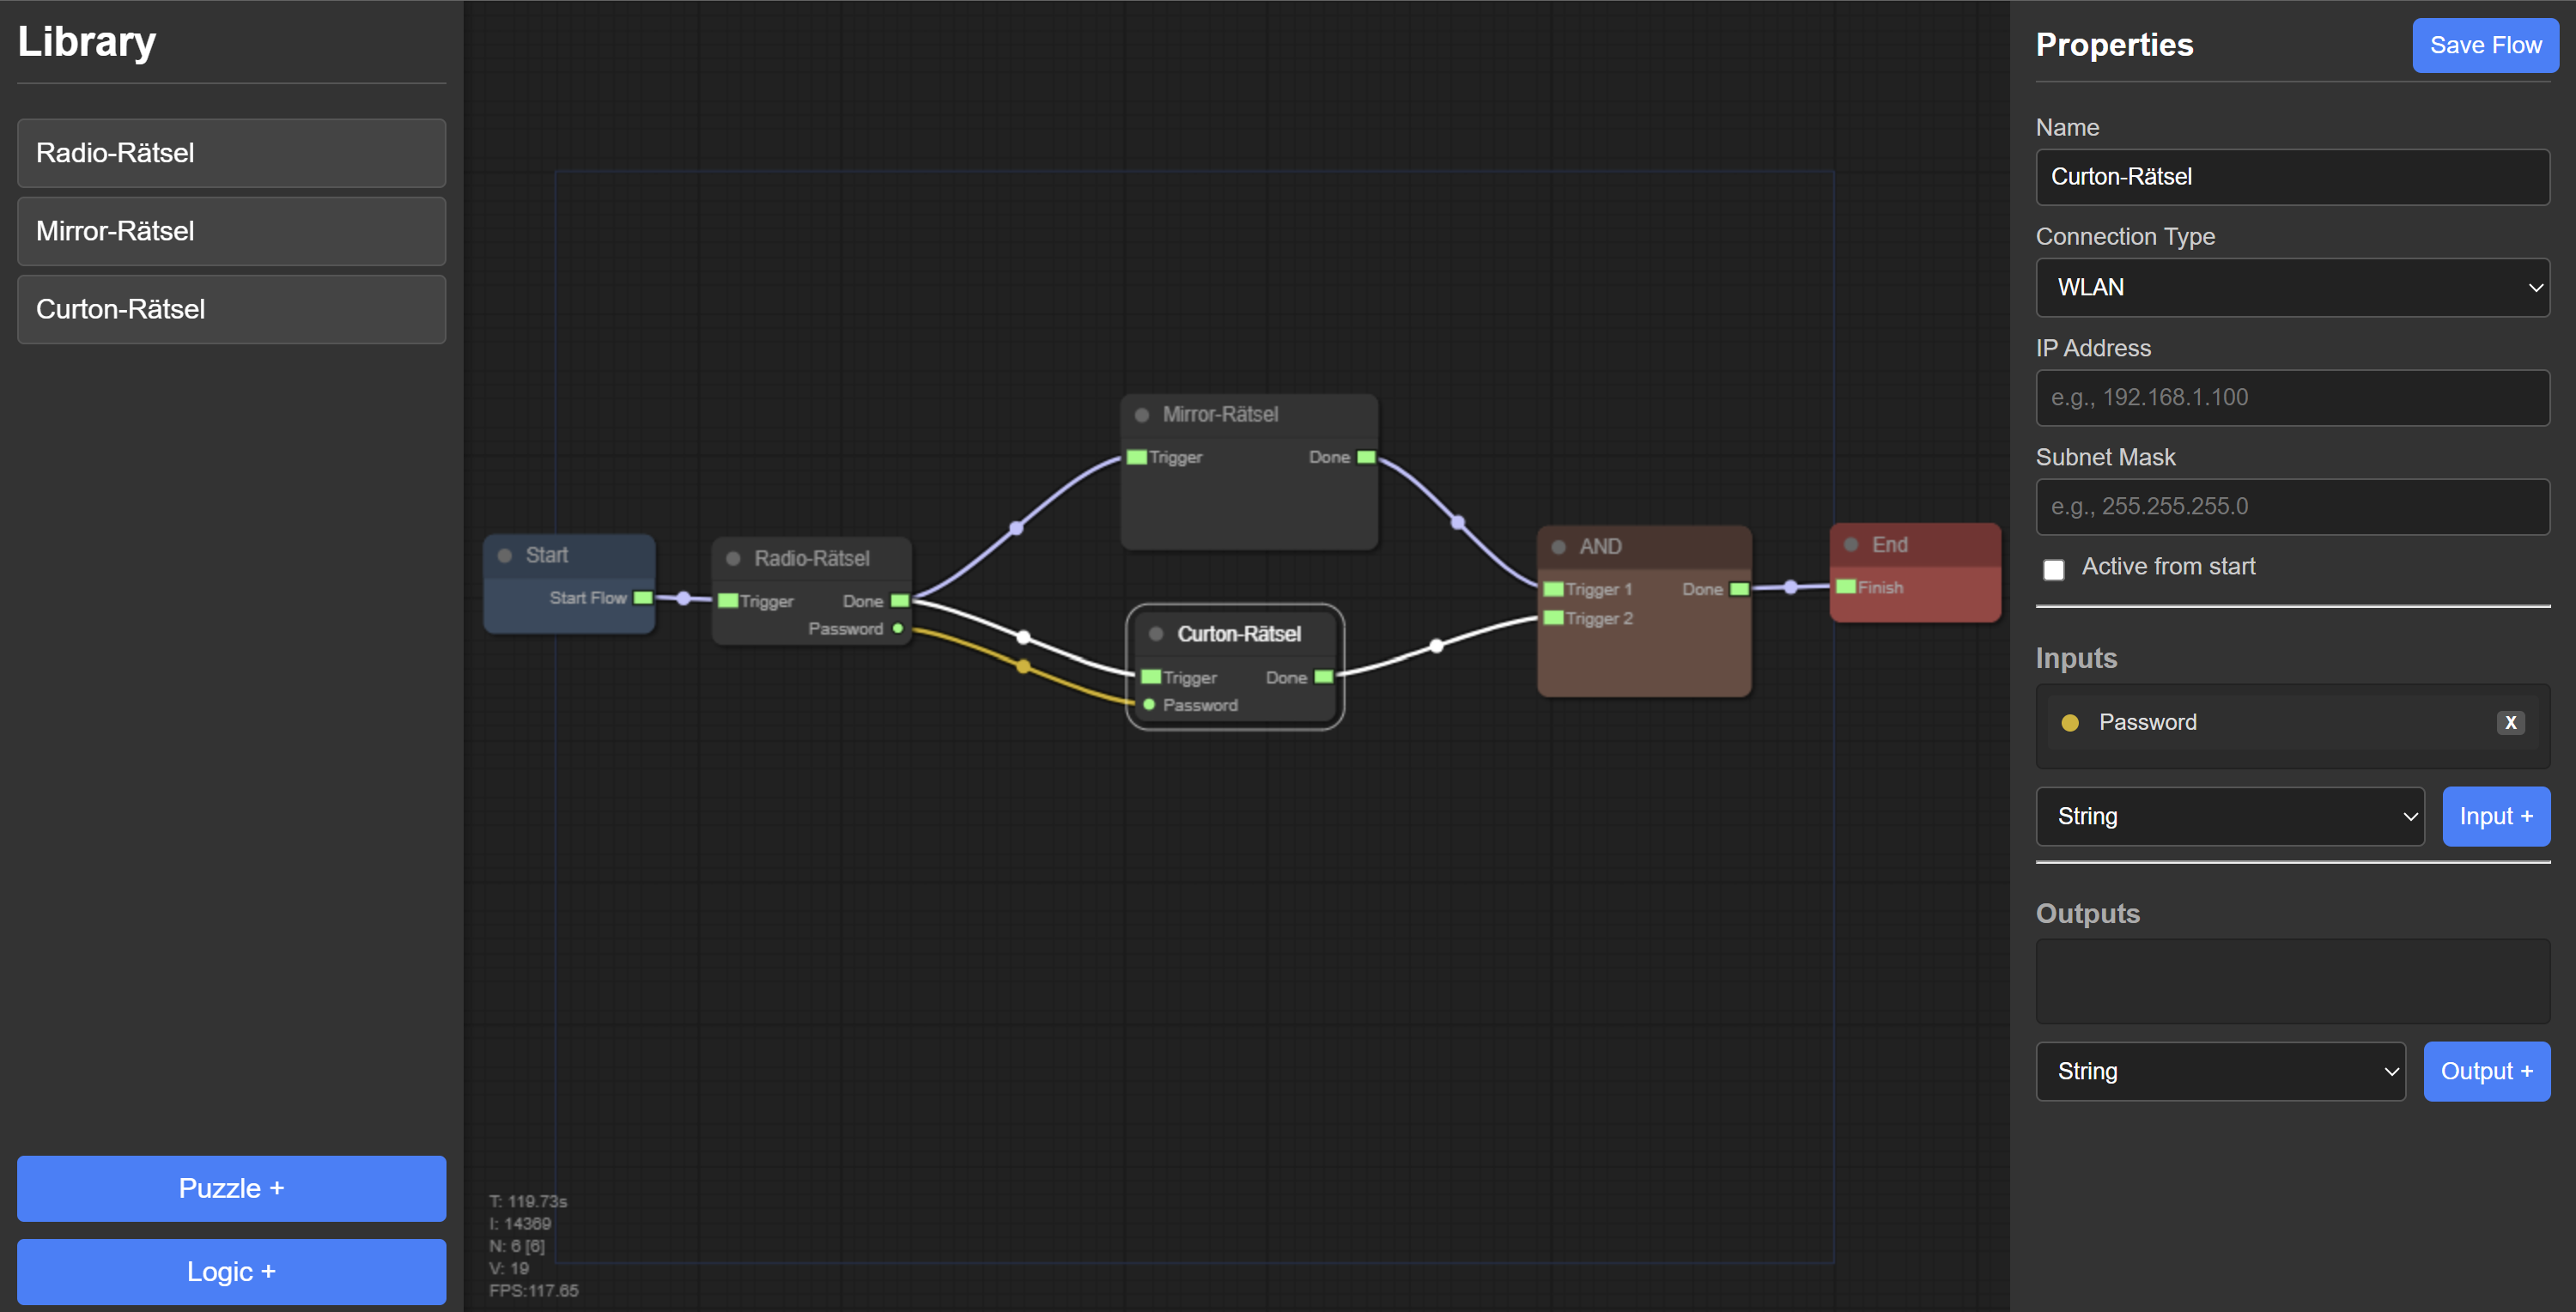Click the Start Flow output port
The width and height of the screenshot is (2576, 1312).
642,598
